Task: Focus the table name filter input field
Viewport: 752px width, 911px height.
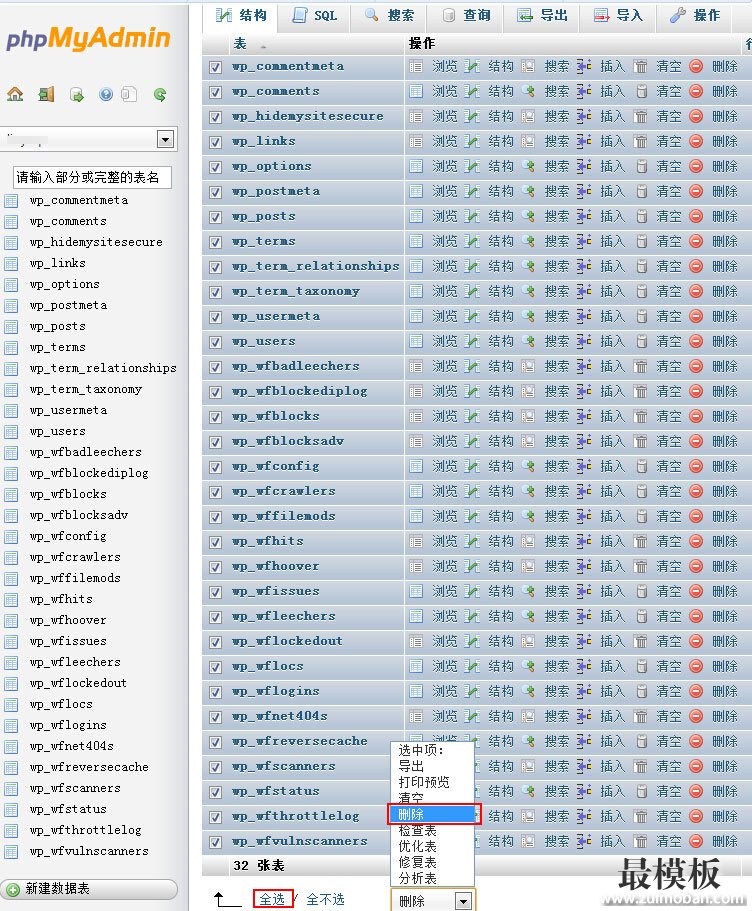Action: (92, 177)
